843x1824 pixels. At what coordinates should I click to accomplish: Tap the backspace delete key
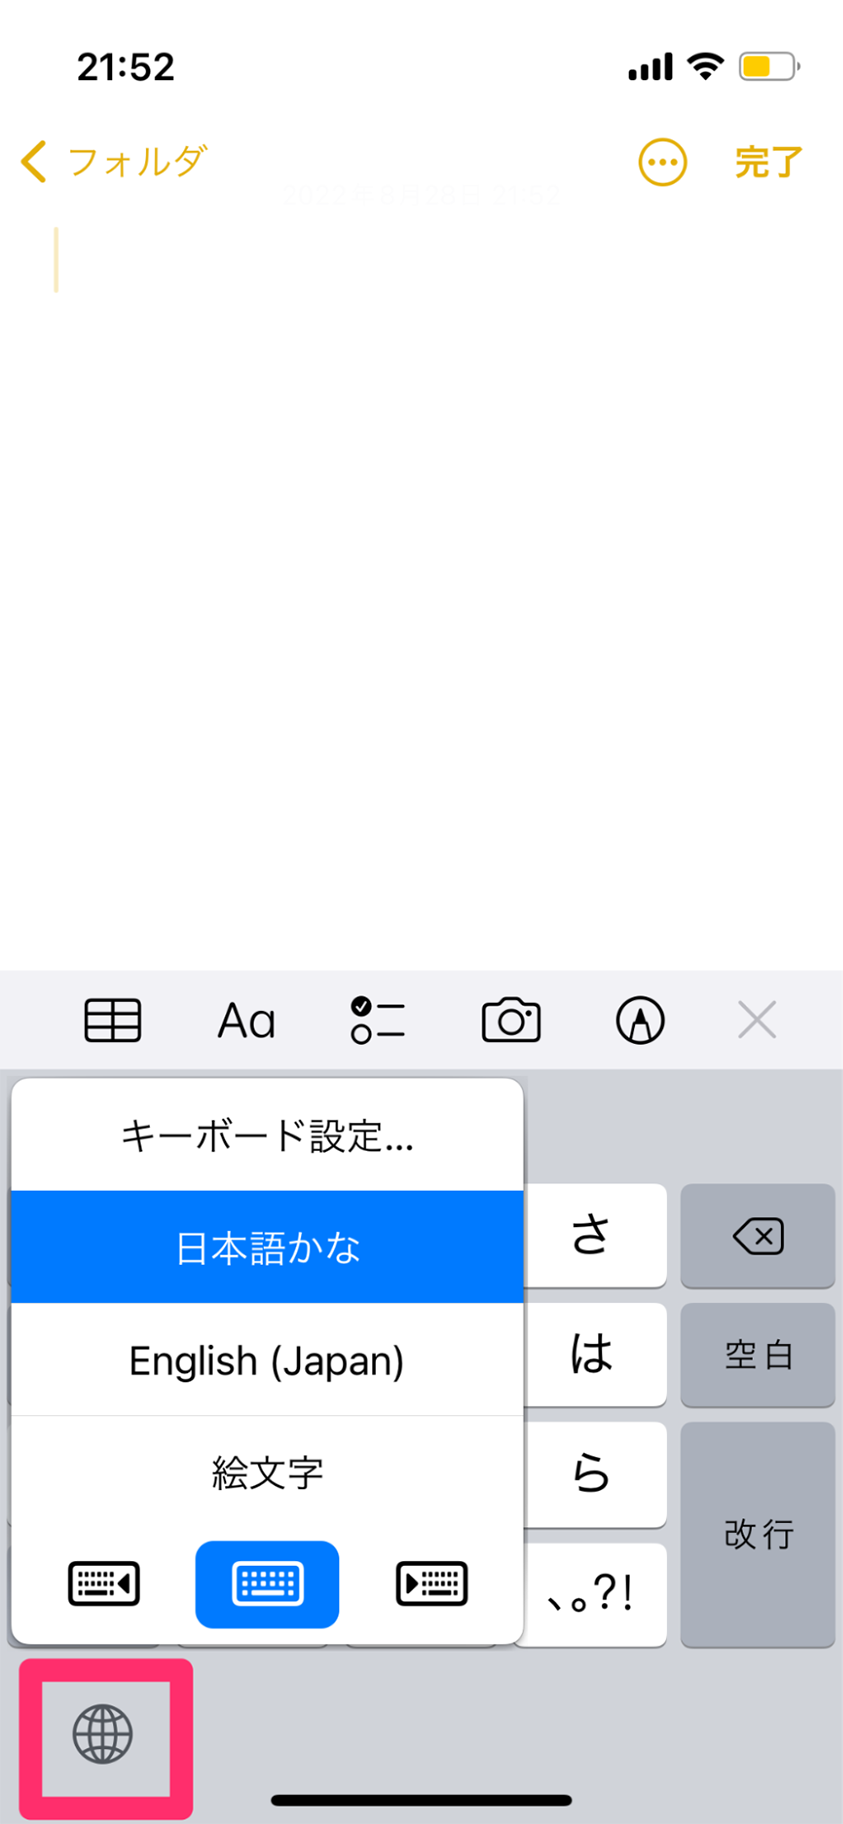(757, 1236)
